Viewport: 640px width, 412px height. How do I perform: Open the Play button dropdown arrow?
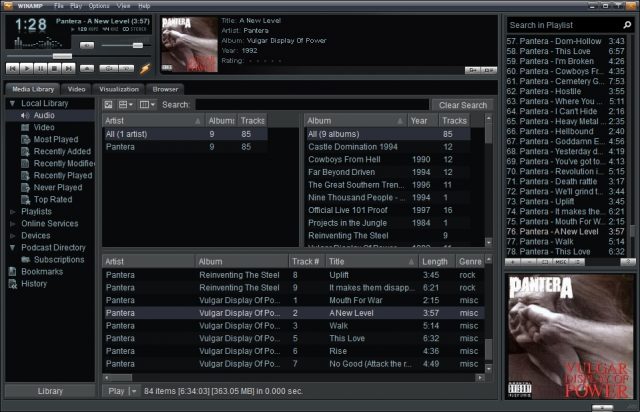click(x=134, y=391)
